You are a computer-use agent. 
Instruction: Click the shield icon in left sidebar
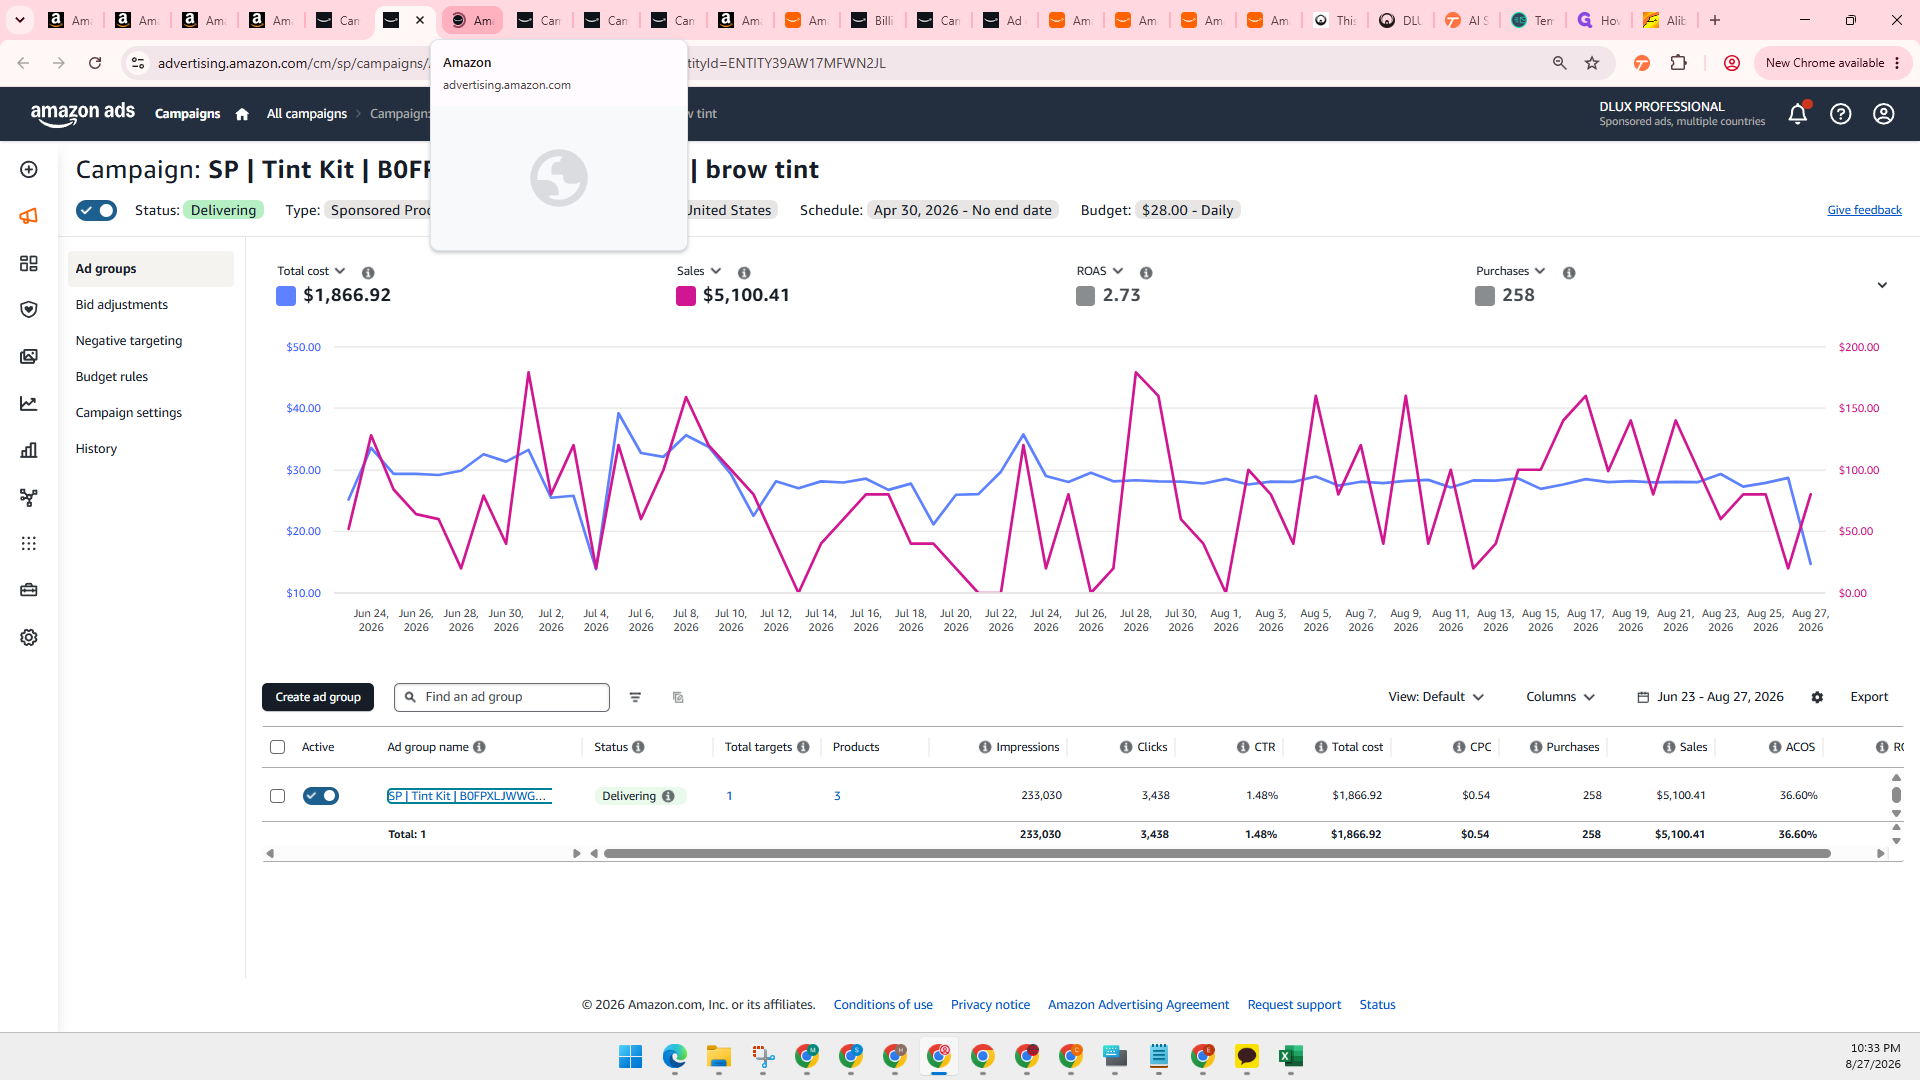point(29,310)
